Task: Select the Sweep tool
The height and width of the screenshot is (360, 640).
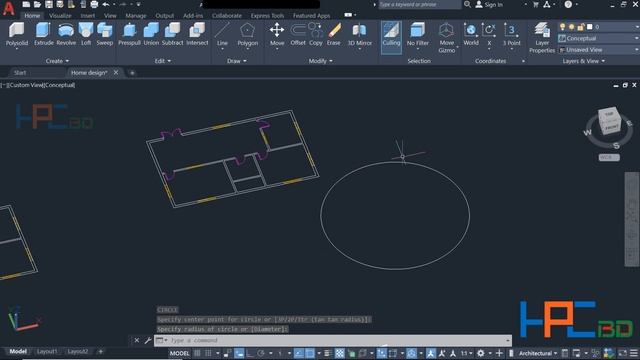Action: (104, 35)
